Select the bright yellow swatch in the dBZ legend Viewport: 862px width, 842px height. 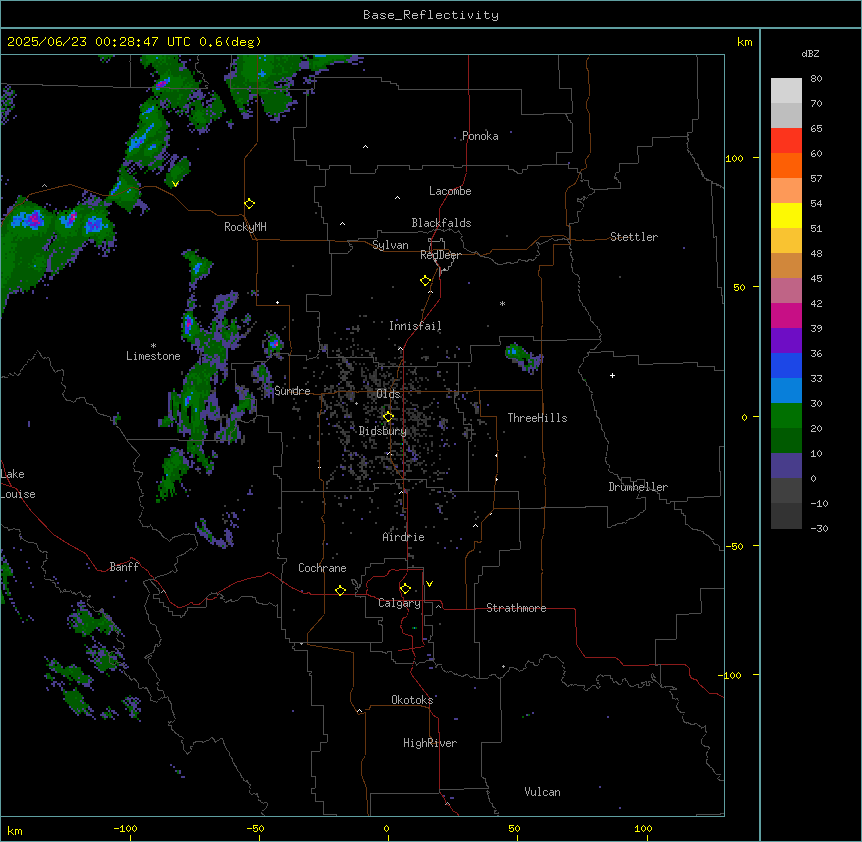coord(786,215)
